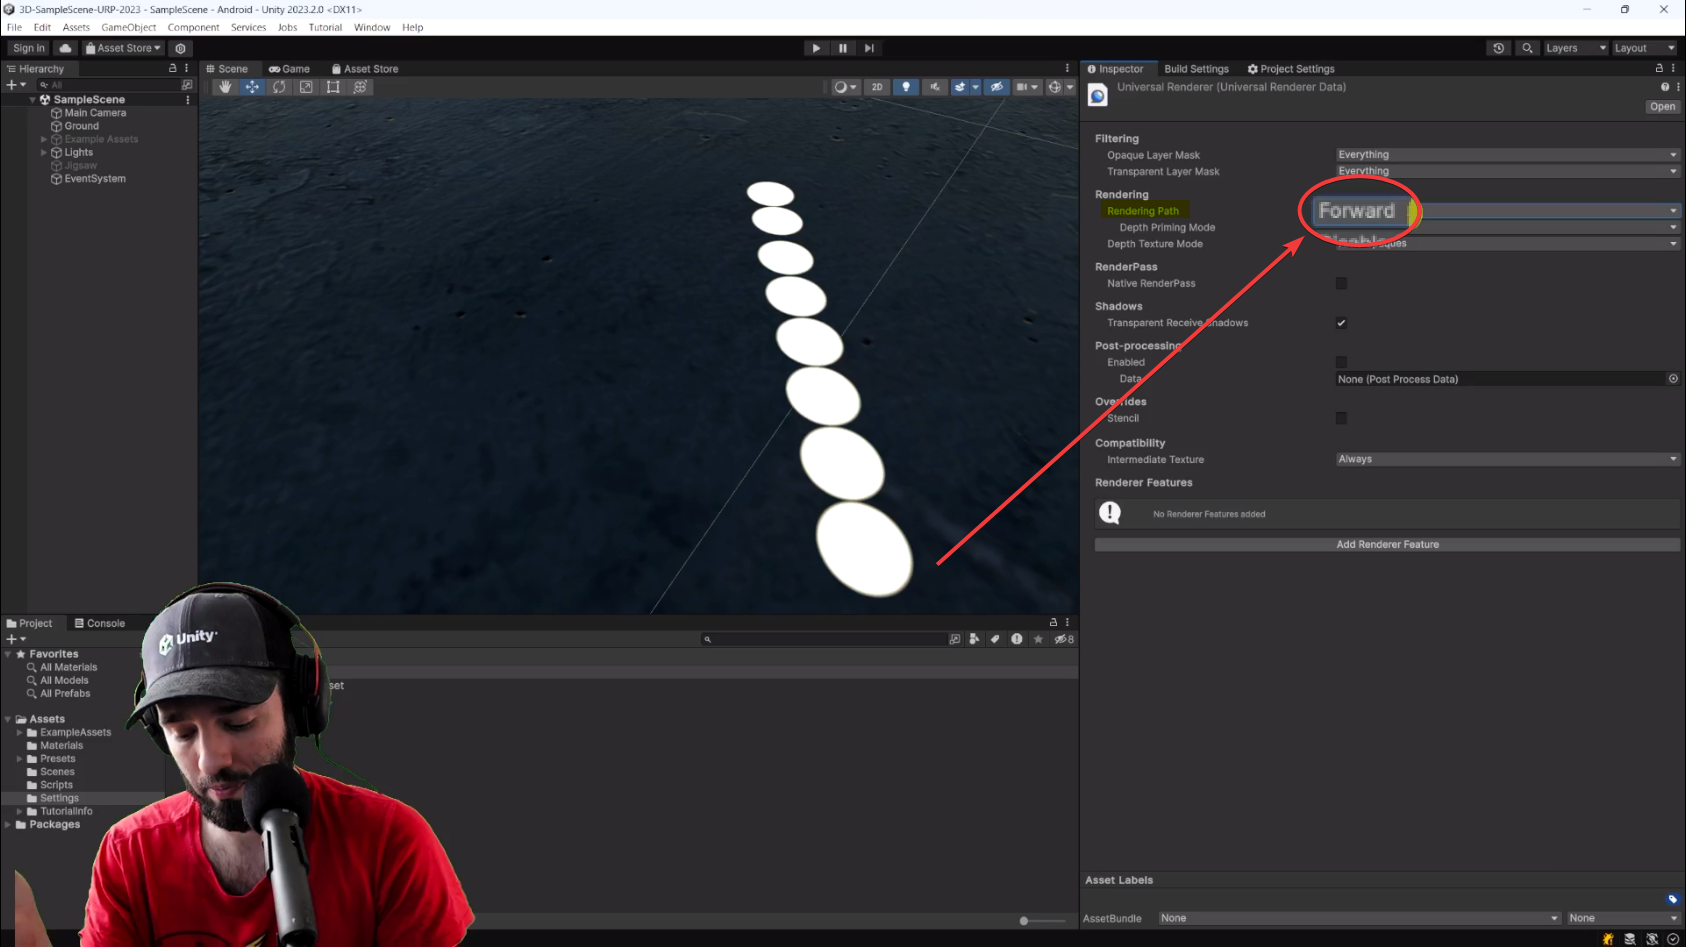Click the Add Renderer Feature button
Screen dimensions: 1686x947
[x=1388, y=544]
